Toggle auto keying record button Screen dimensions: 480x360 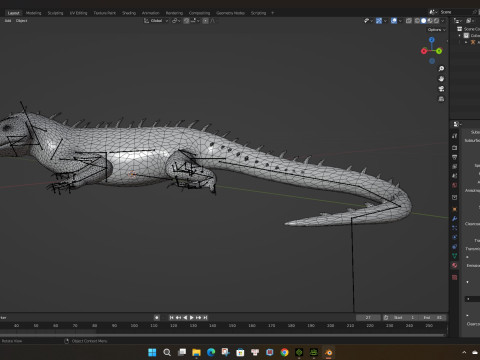coord(157,317)
